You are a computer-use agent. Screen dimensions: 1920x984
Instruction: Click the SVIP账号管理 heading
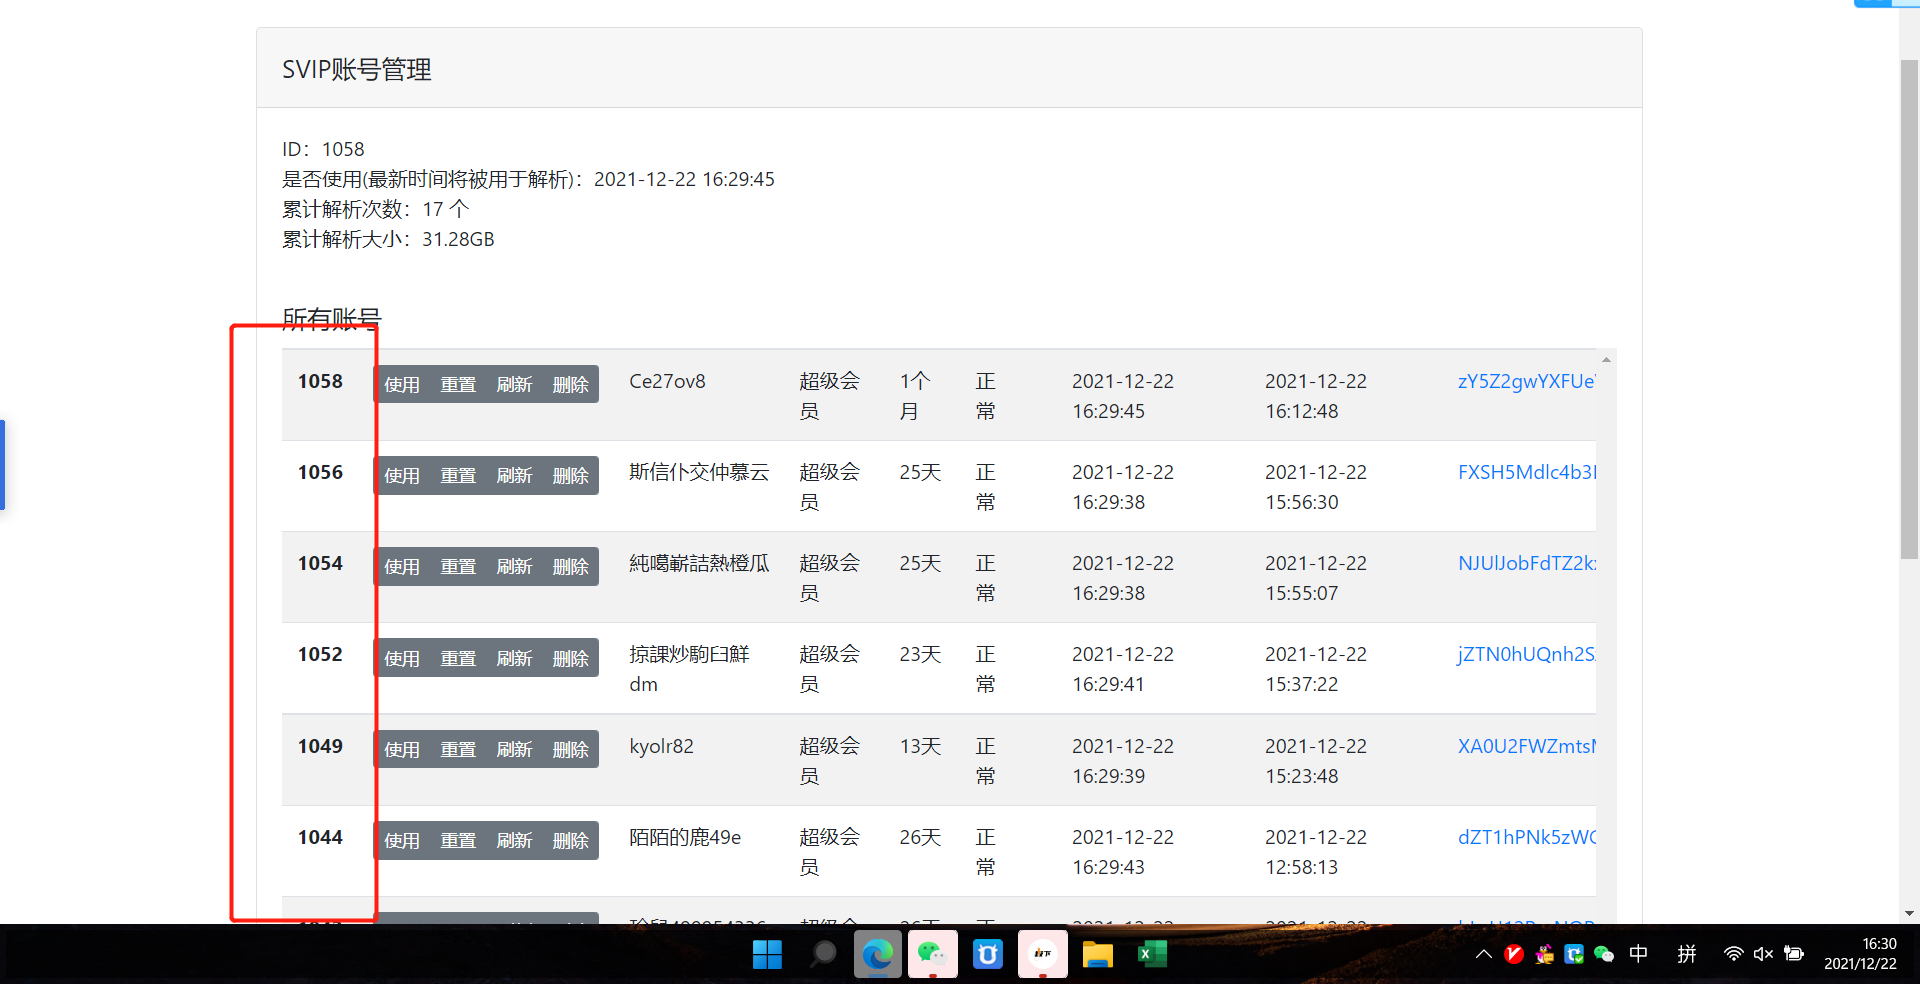pos(357,69)
